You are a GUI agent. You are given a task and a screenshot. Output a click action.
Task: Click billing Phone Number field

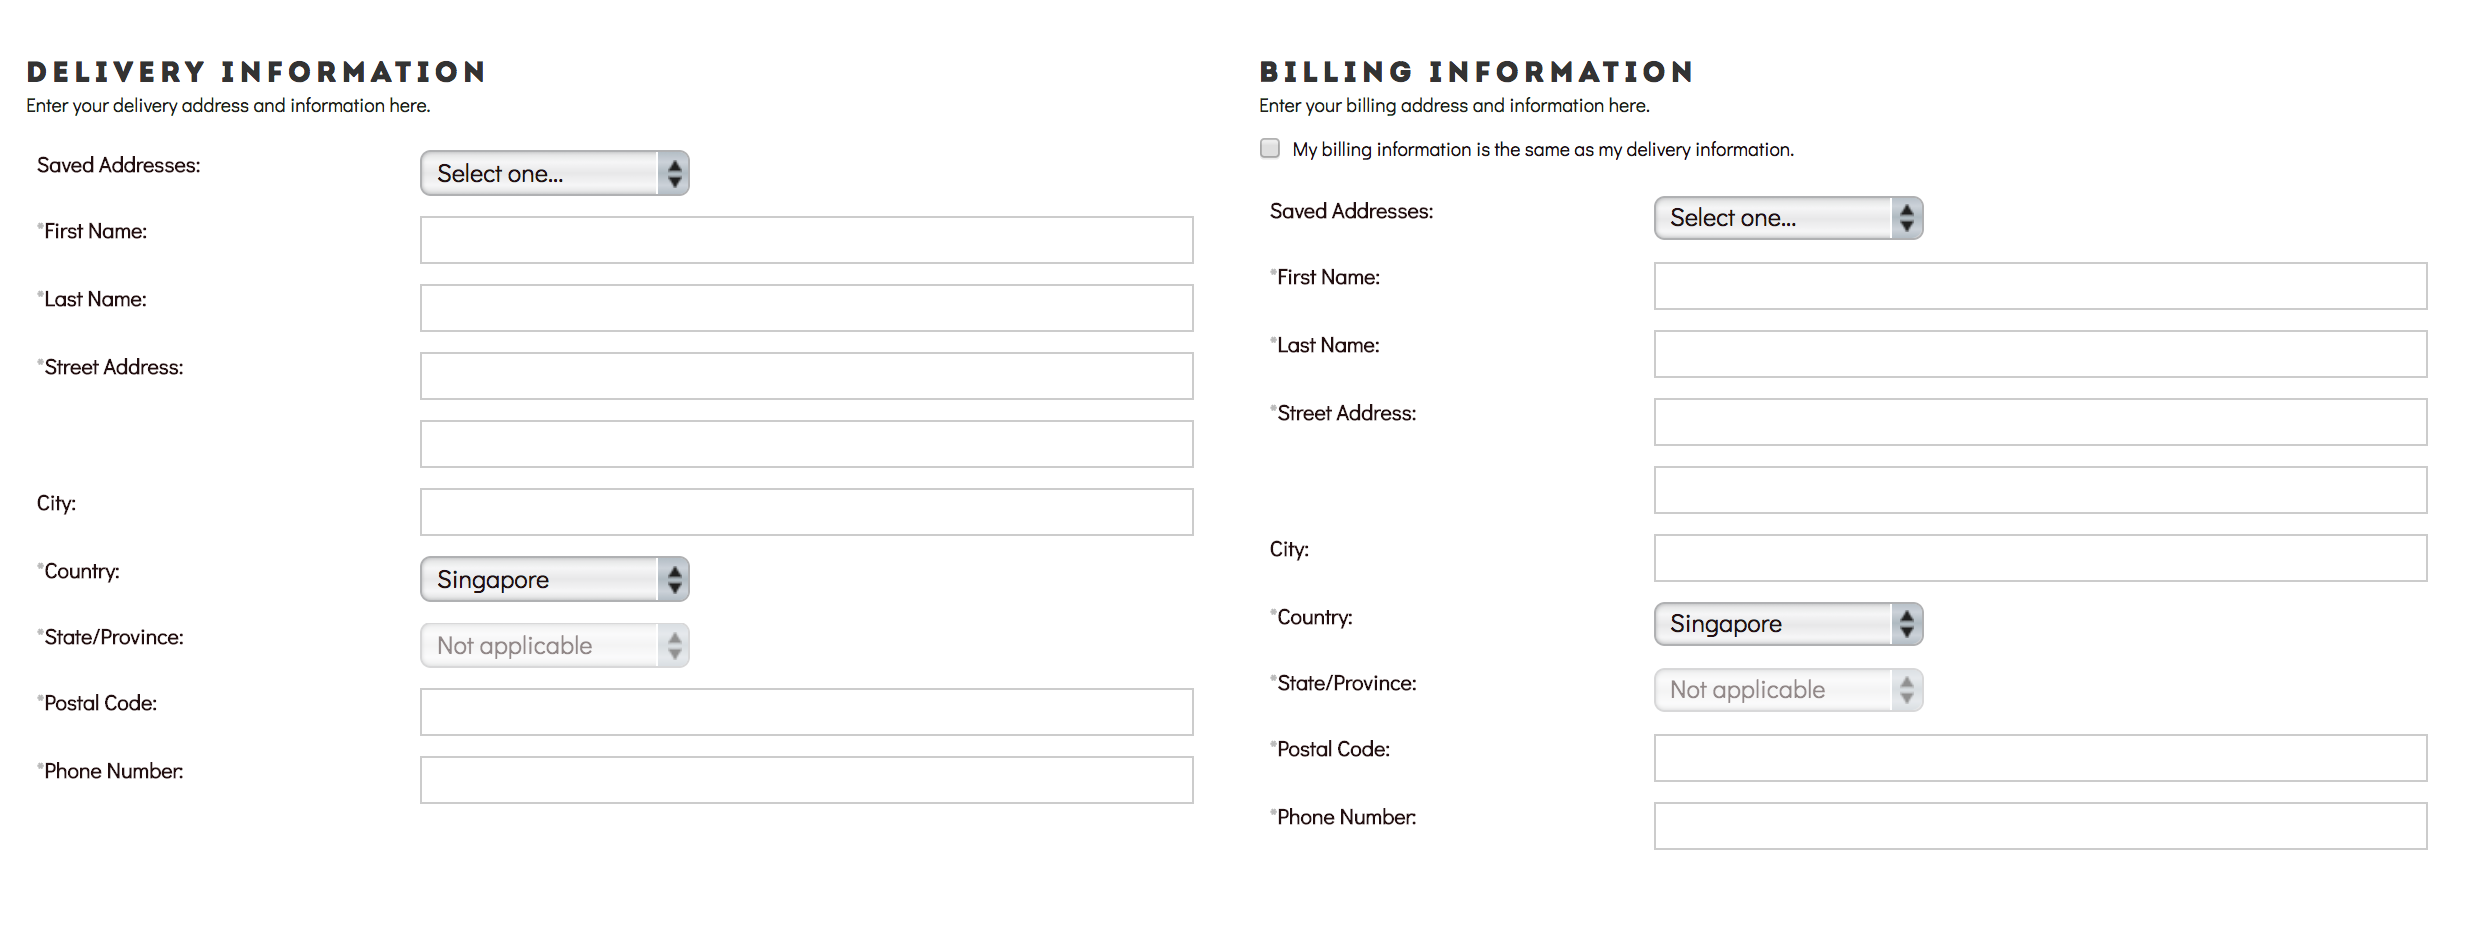(x=2040, y=826)
